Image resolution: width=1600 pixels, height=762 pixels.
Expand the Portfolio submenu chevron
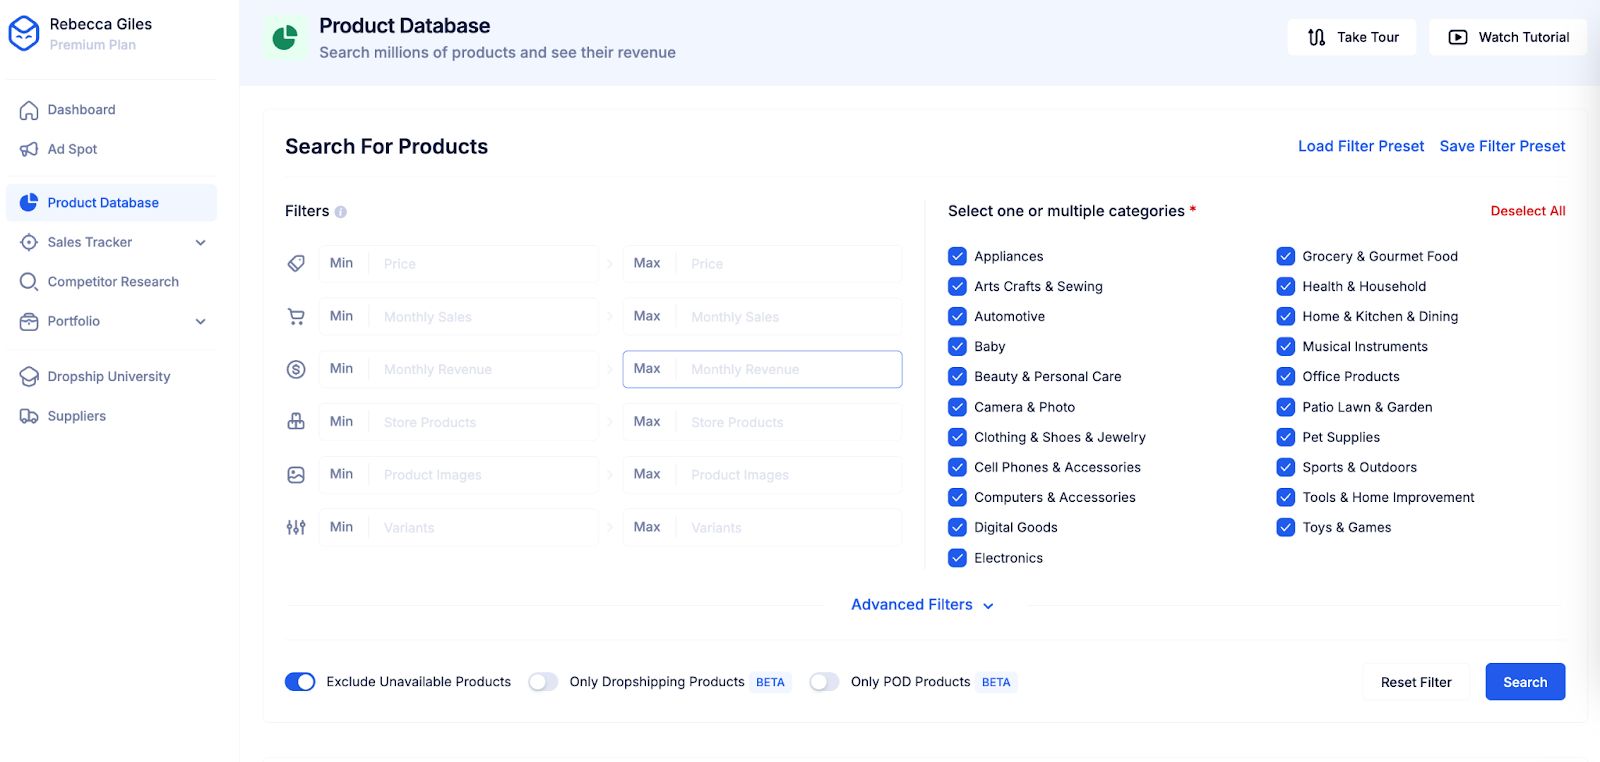coord(200,322)
